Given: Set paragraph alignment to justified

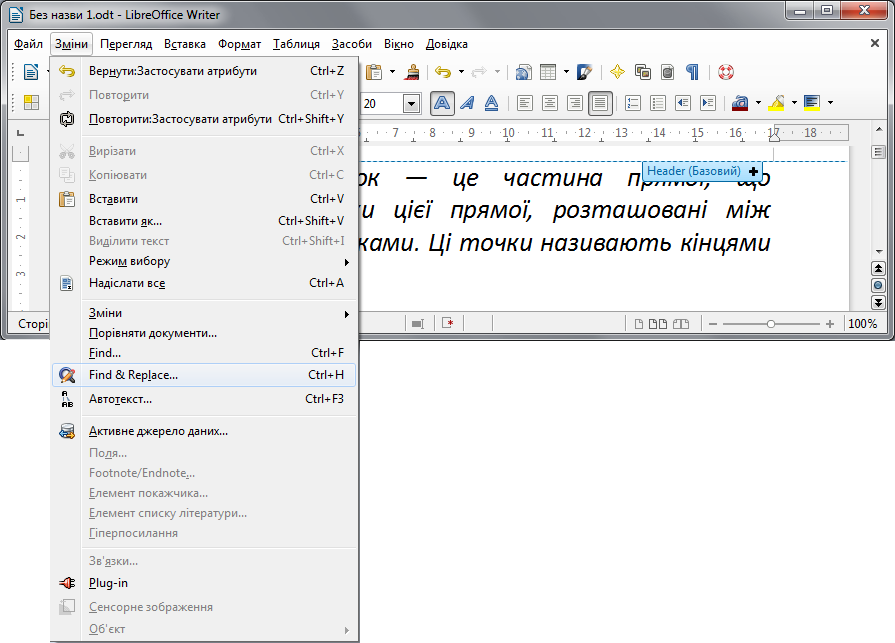Looking at the screenshot, I should pyautogui.click(x=600, y=103).
